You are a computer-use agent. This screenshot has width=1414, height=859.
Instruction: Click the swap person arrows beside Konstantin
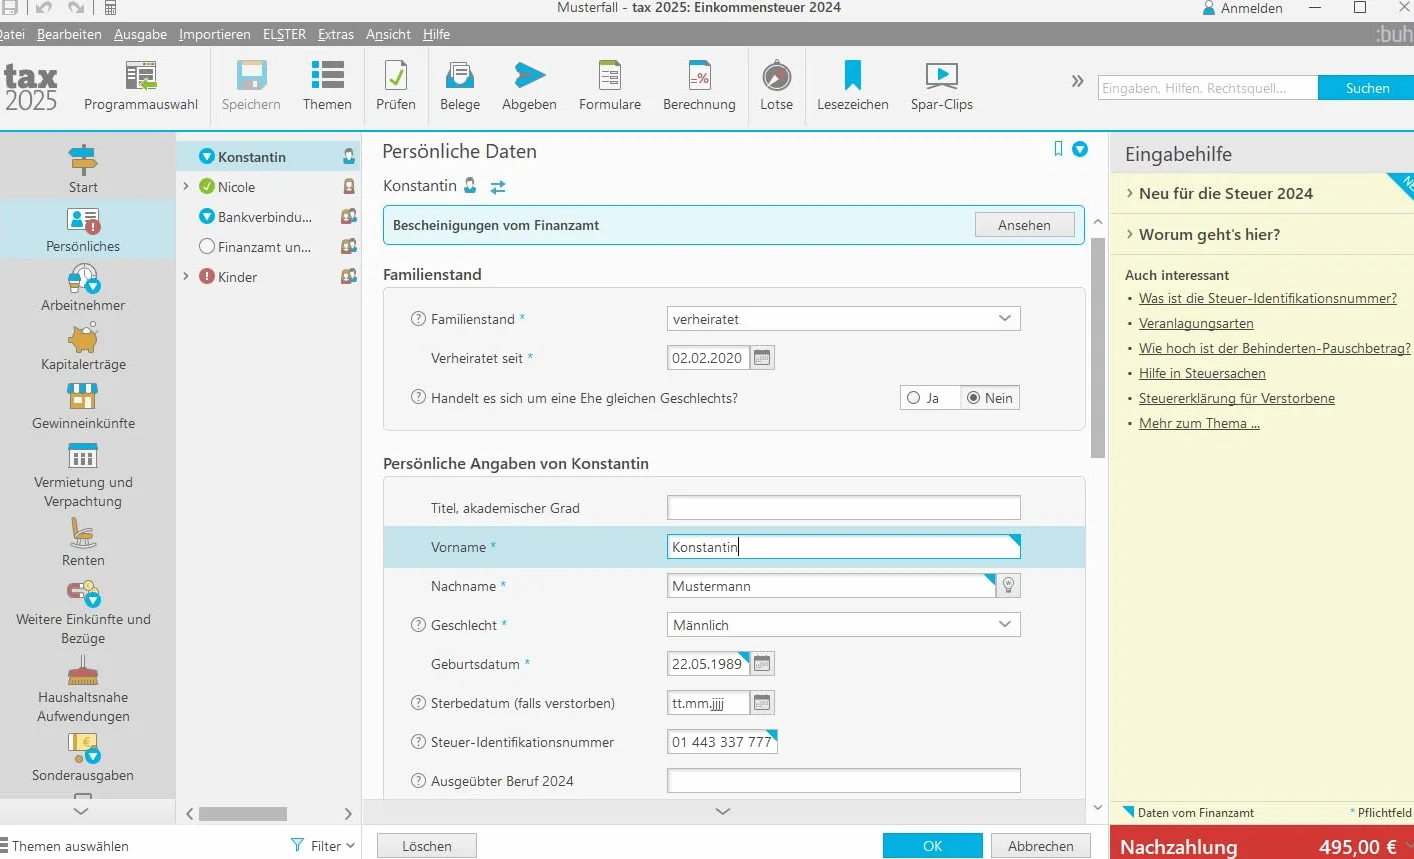(498, 187)
